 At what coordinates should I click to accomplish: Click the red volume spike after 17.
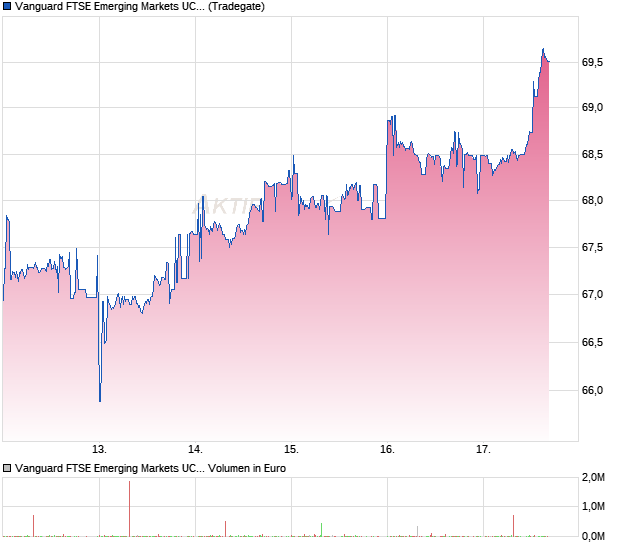[514, 526]
